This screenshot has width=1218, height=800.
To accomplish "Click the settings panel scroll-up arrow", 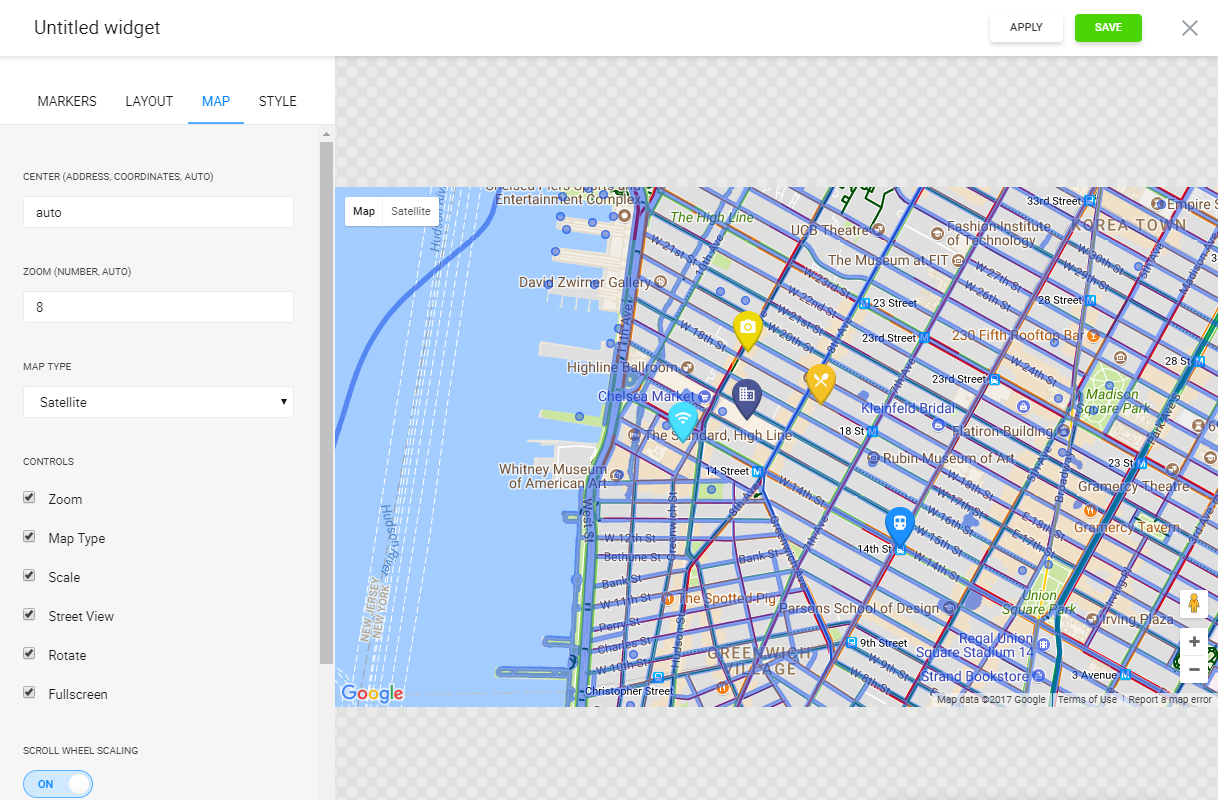I will [326, 133].
